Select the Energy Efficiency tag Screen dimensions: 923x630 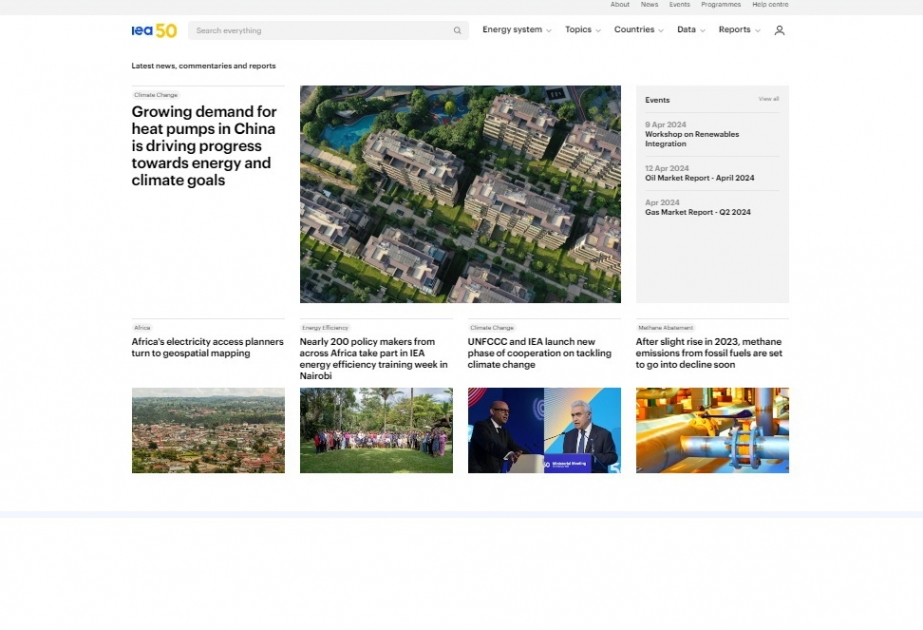click(325, 328)
